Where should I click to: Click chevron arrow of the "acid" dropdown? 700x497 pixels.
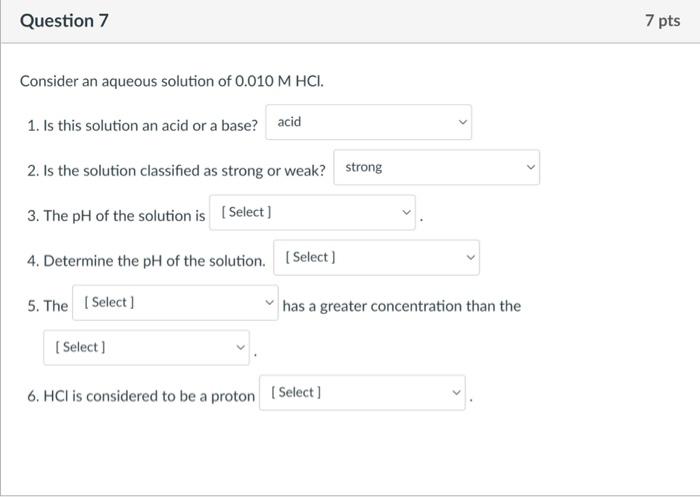462,123
